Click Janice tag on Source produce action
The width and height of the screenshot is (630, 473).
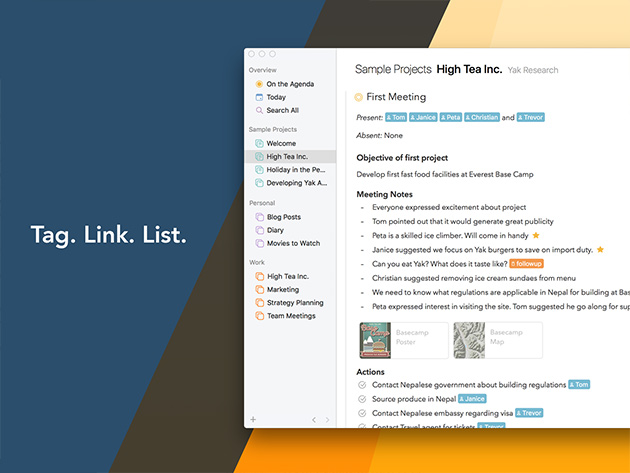click(472, 399)
